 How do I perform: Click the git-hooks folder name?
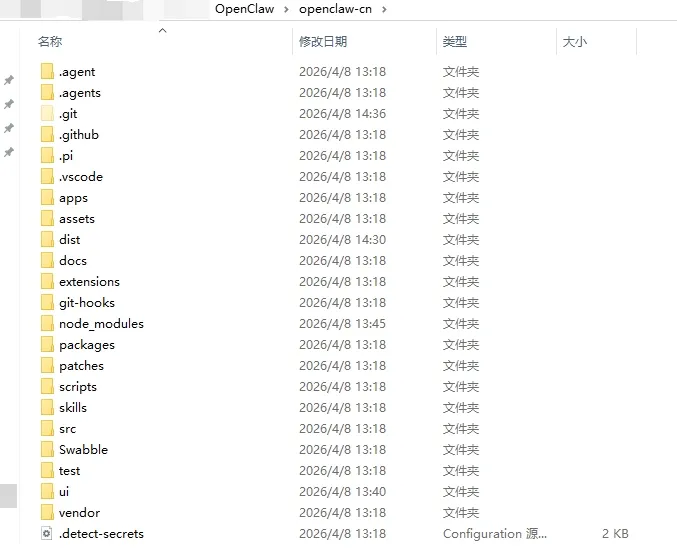(x=87, y=303)
